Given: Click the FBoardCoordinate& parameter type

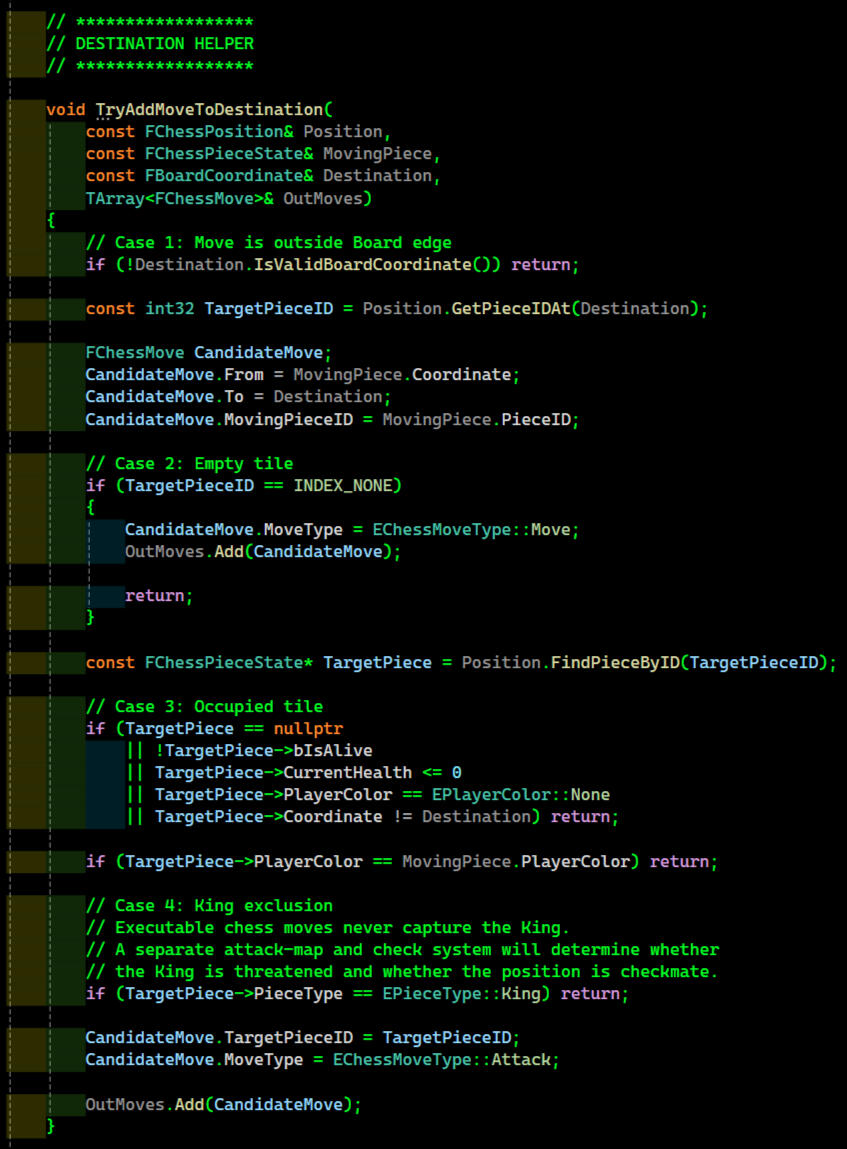Looking at the screenshot, I should tap(229, 176).
